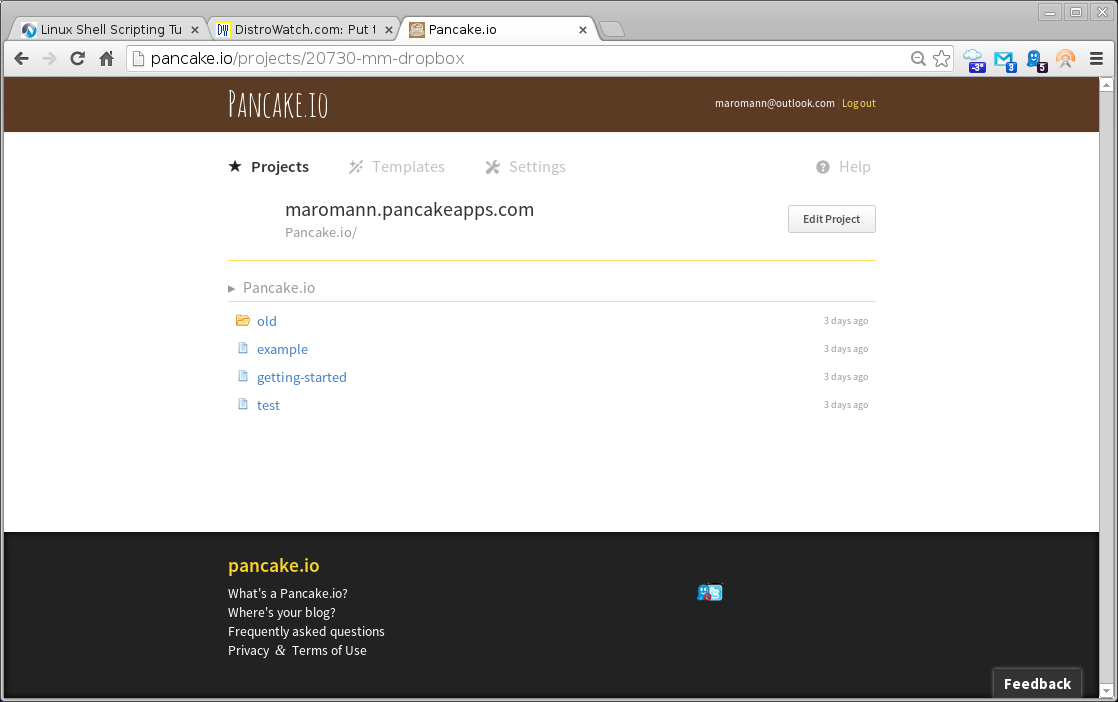Image resolution: width=1118 pixels, height=702 pixels.
Task: Click the Pancake.io/ path text under project title
Action: tap(321, 232)
